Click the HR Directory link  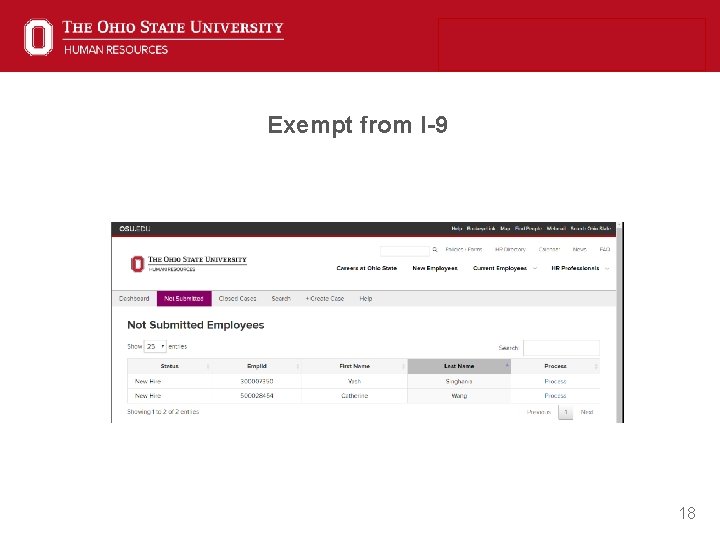pos(510,249)
